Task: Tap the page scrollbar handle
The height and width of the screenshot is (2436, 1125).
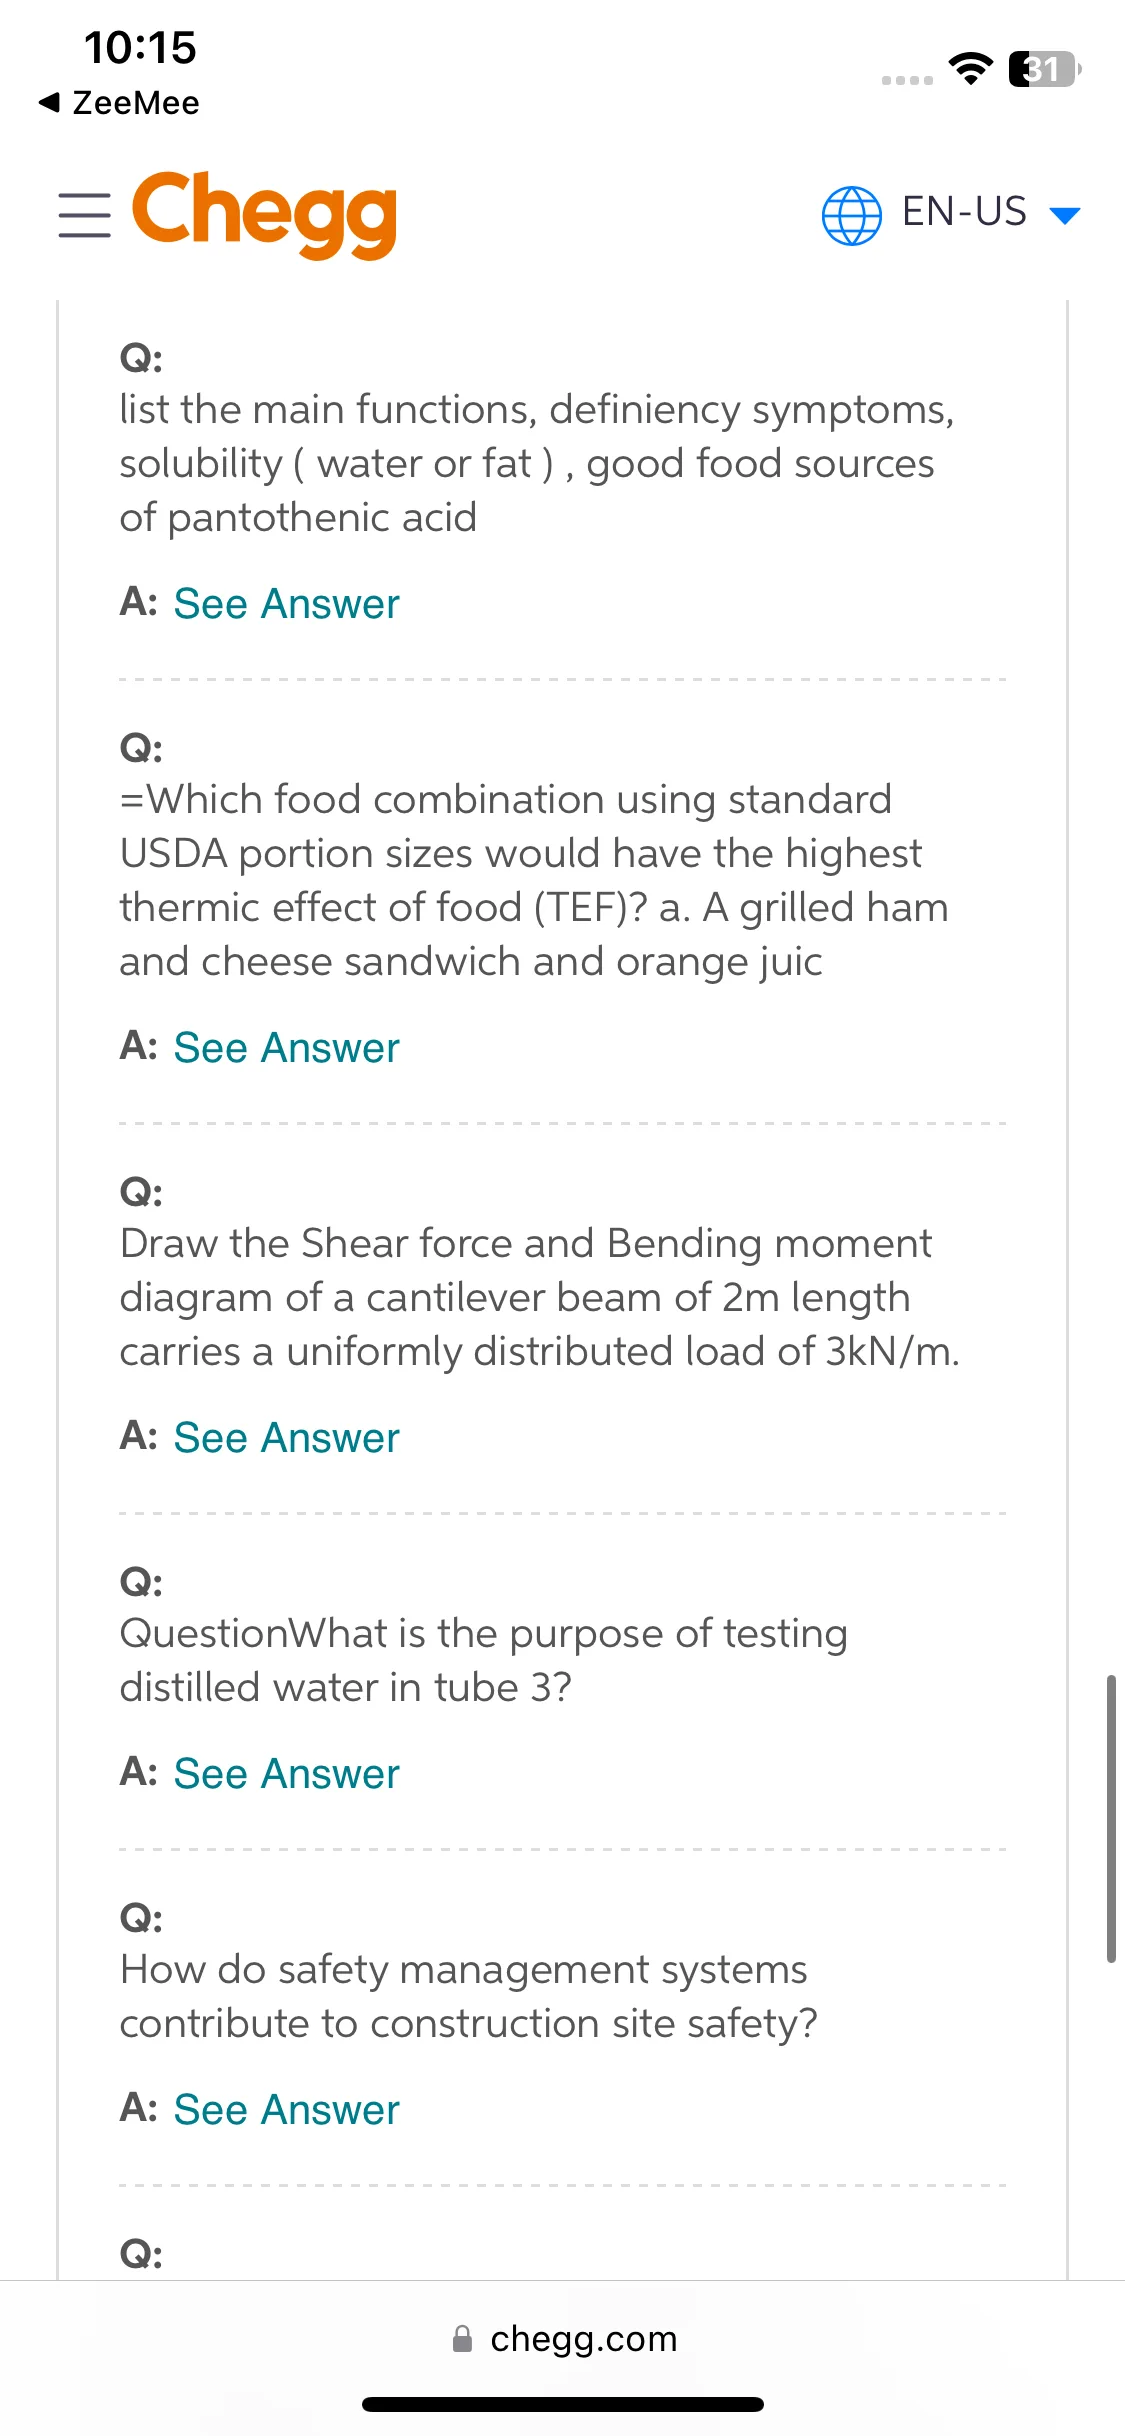Action: point(1111,1818)
